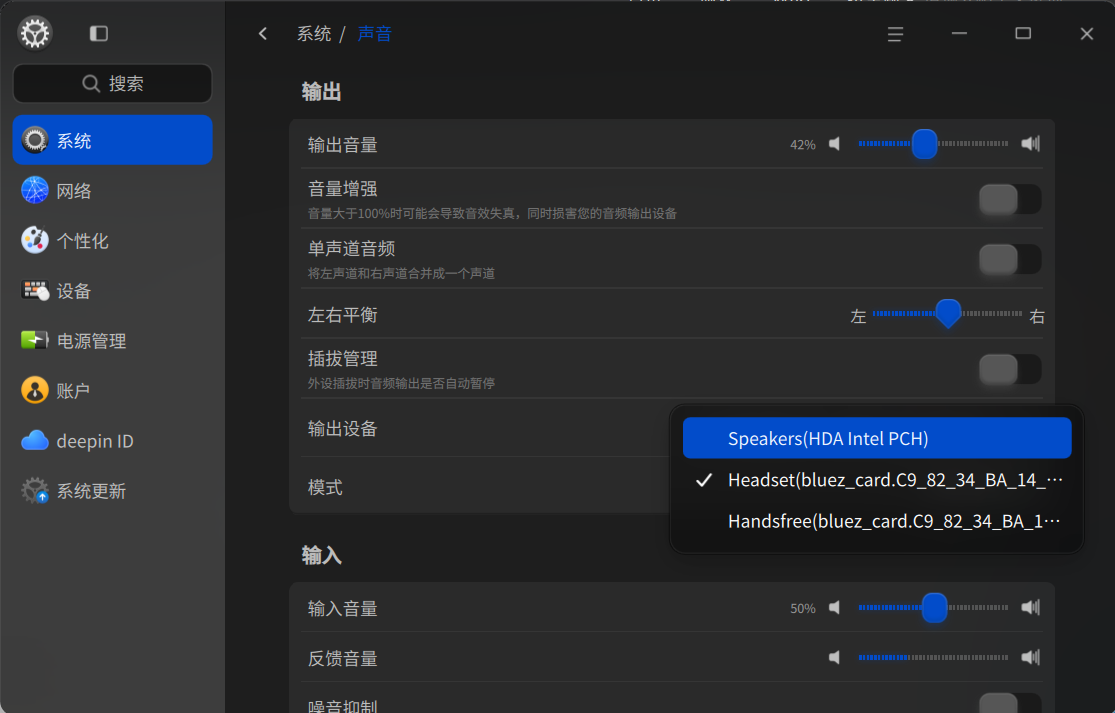
Task: Adjust the 输出音量 slider handle
Action: pos(924,144)
